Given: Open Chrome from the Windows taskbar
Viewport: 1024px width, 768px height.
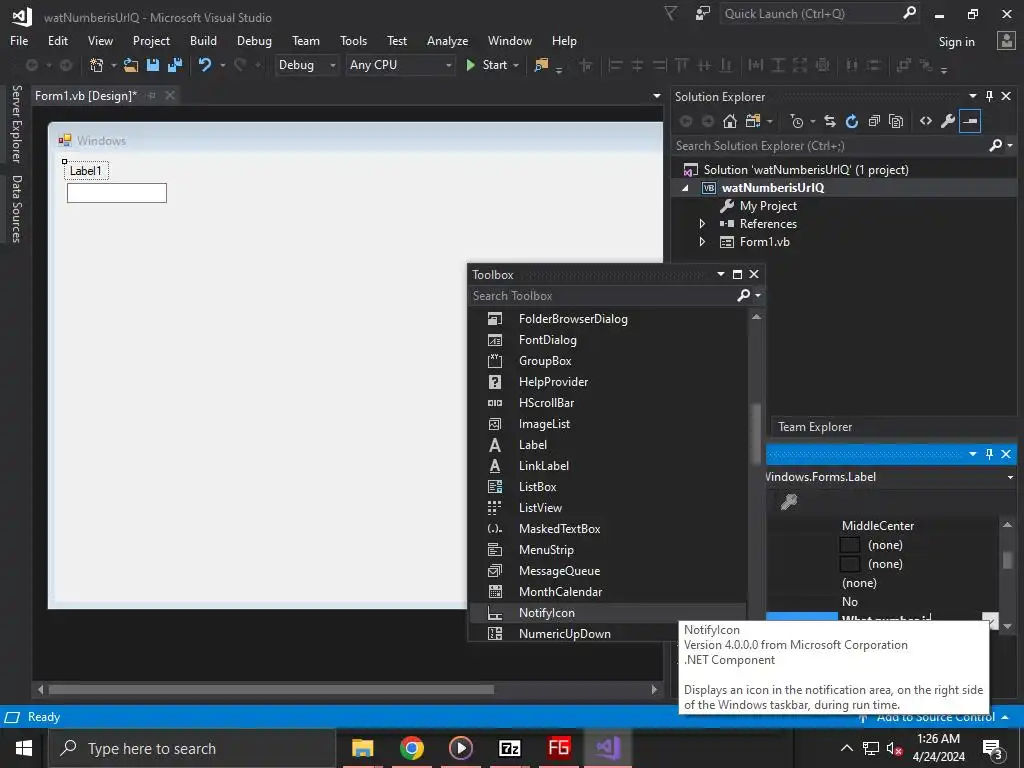Looking at the screenshot, I should pos(411,748).
